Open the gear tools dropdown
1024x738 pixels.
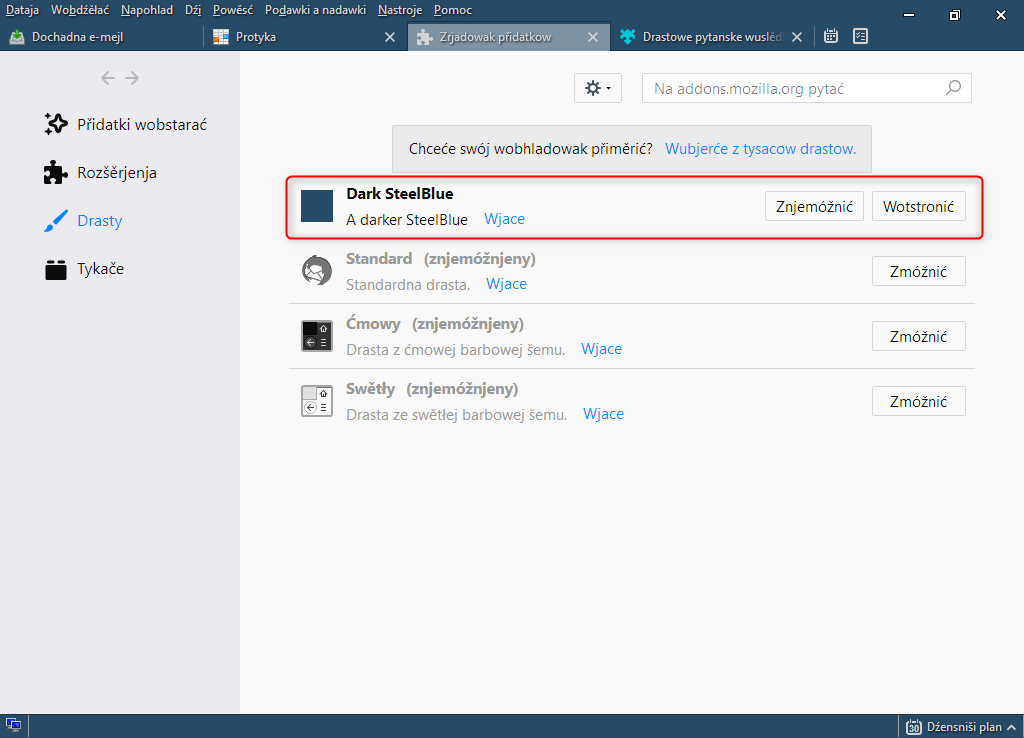tap(598, 88)
